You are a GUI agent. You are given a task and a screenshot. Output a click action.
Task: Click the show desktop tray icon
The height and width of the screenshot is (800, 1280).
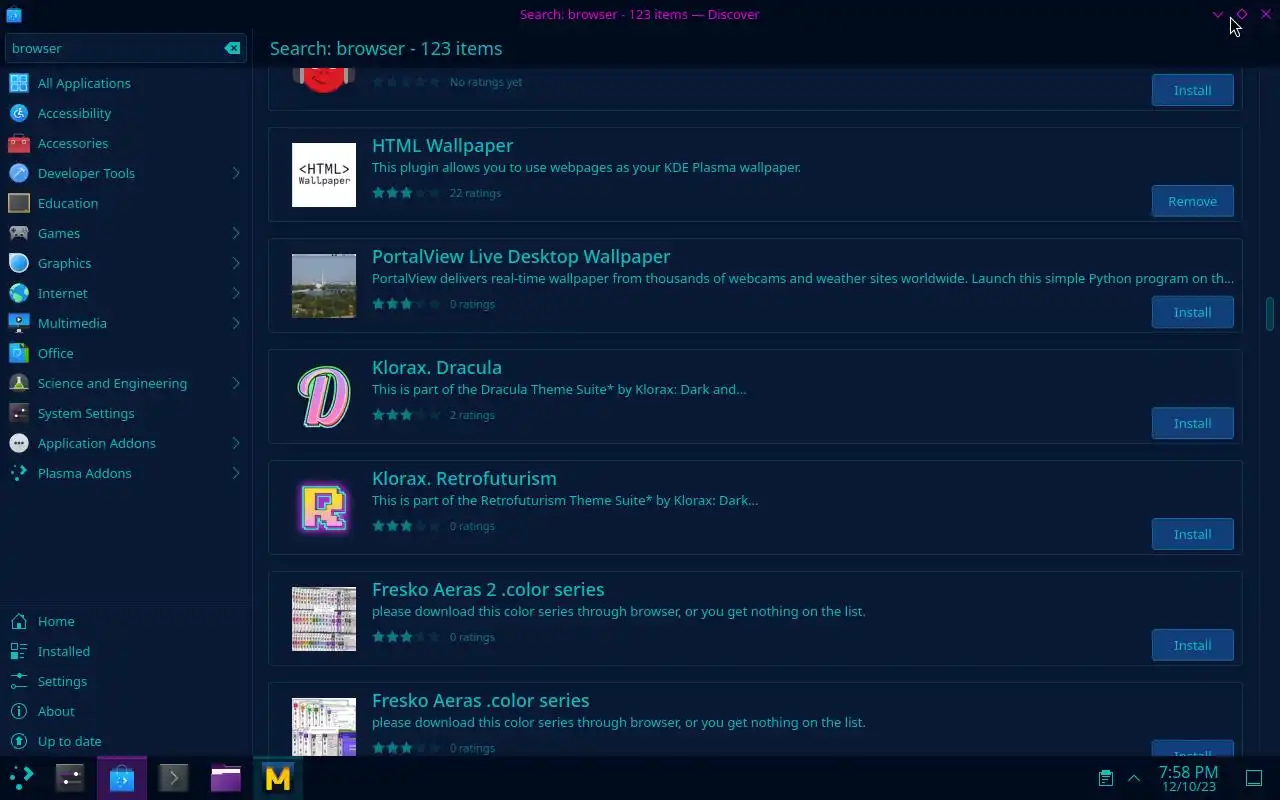pos(1254,778)
